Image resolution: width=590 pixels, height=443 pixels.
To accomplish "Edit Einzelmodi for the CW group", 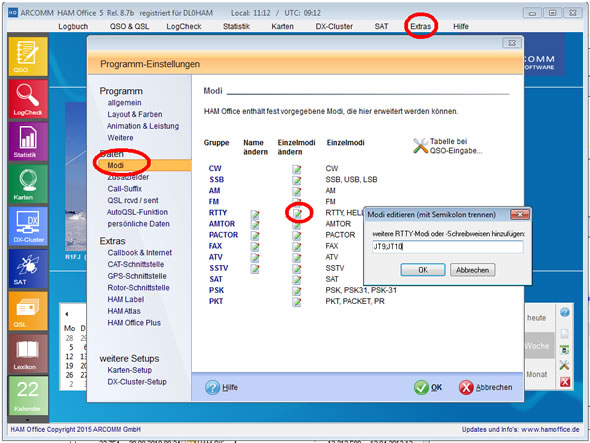I will pyautogui.click(x=297, y=169).
